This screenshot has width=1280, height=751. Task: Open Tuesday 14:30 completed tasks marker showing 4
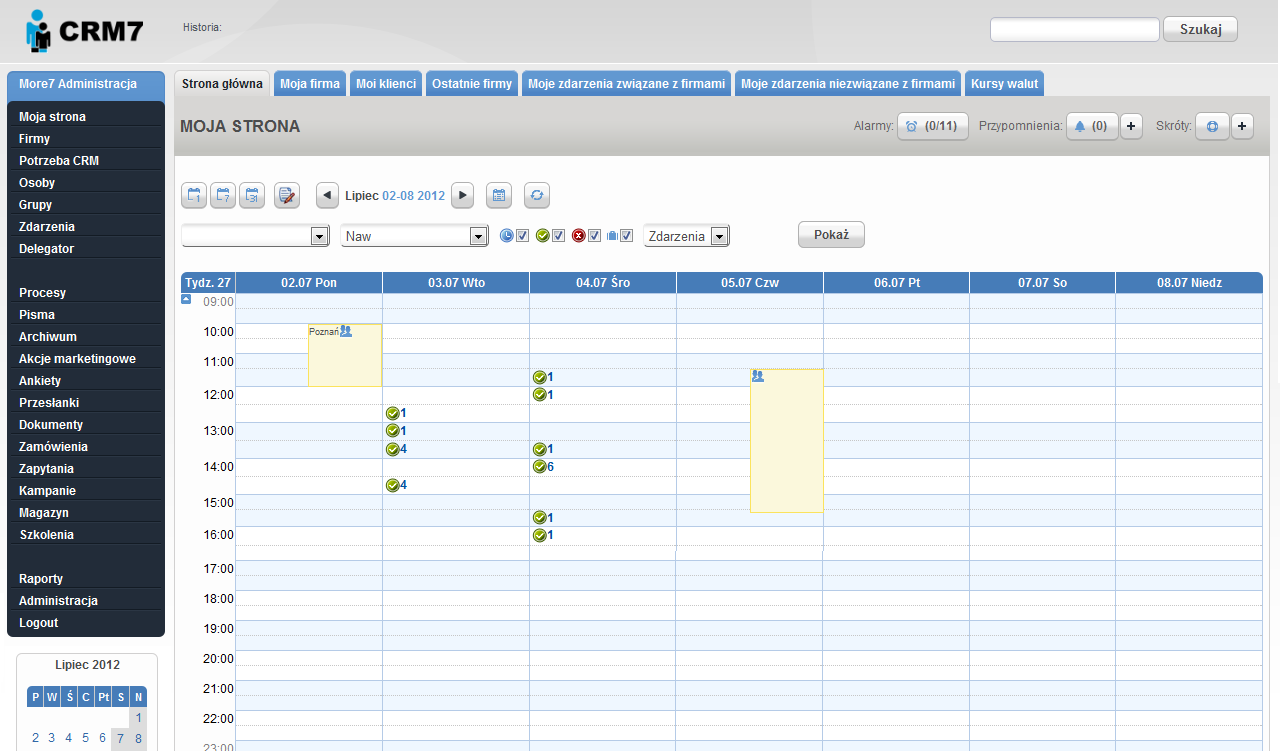(397, 485)
